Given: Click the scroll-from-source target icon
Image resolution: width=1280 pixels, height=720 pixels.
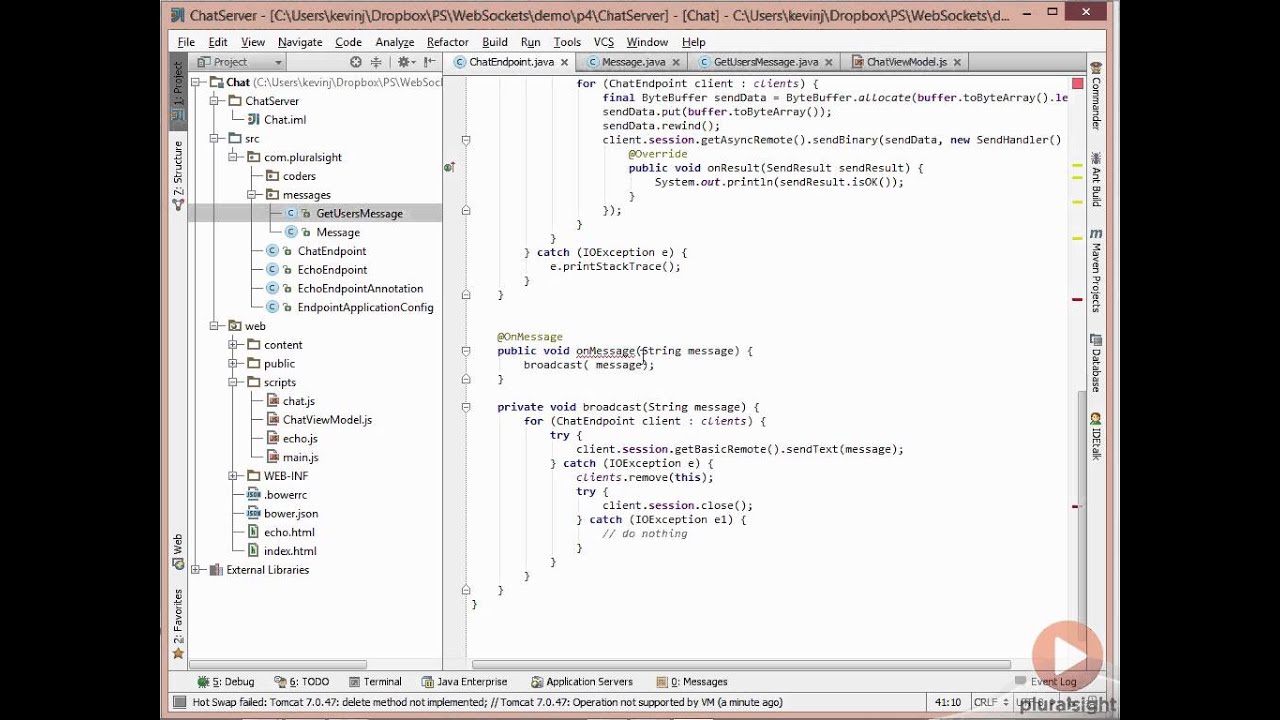Looking at the screenshot, I should click(x=355, y=62).
